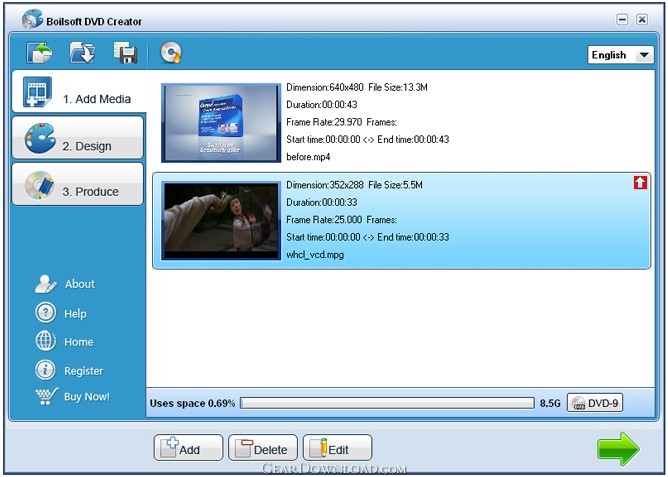This screenshot has height=477, width=668.
Task: Close the Boilsoft DVD Creator window
Action: pos(642,20)
